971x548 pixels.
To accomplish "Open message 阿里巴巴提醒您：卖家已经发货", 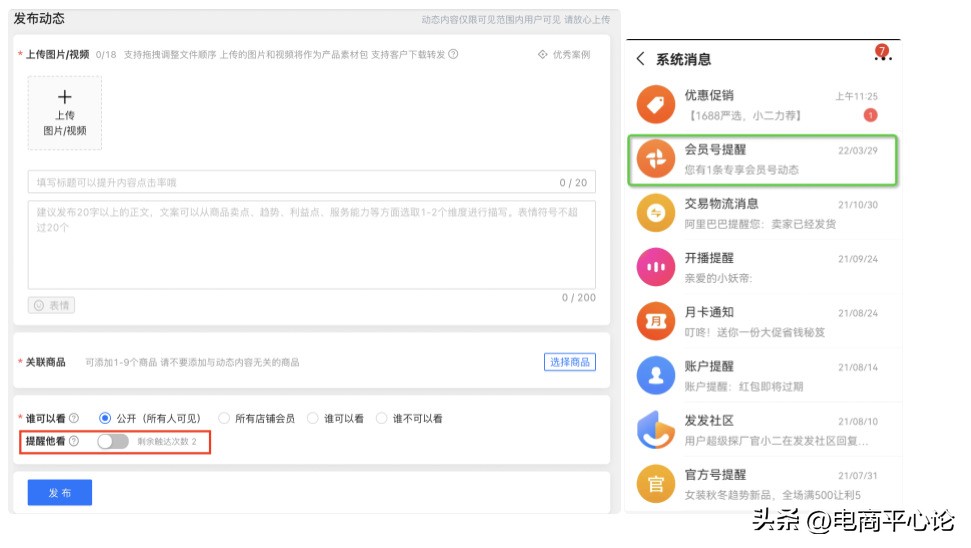I will (x=760, y=224).
